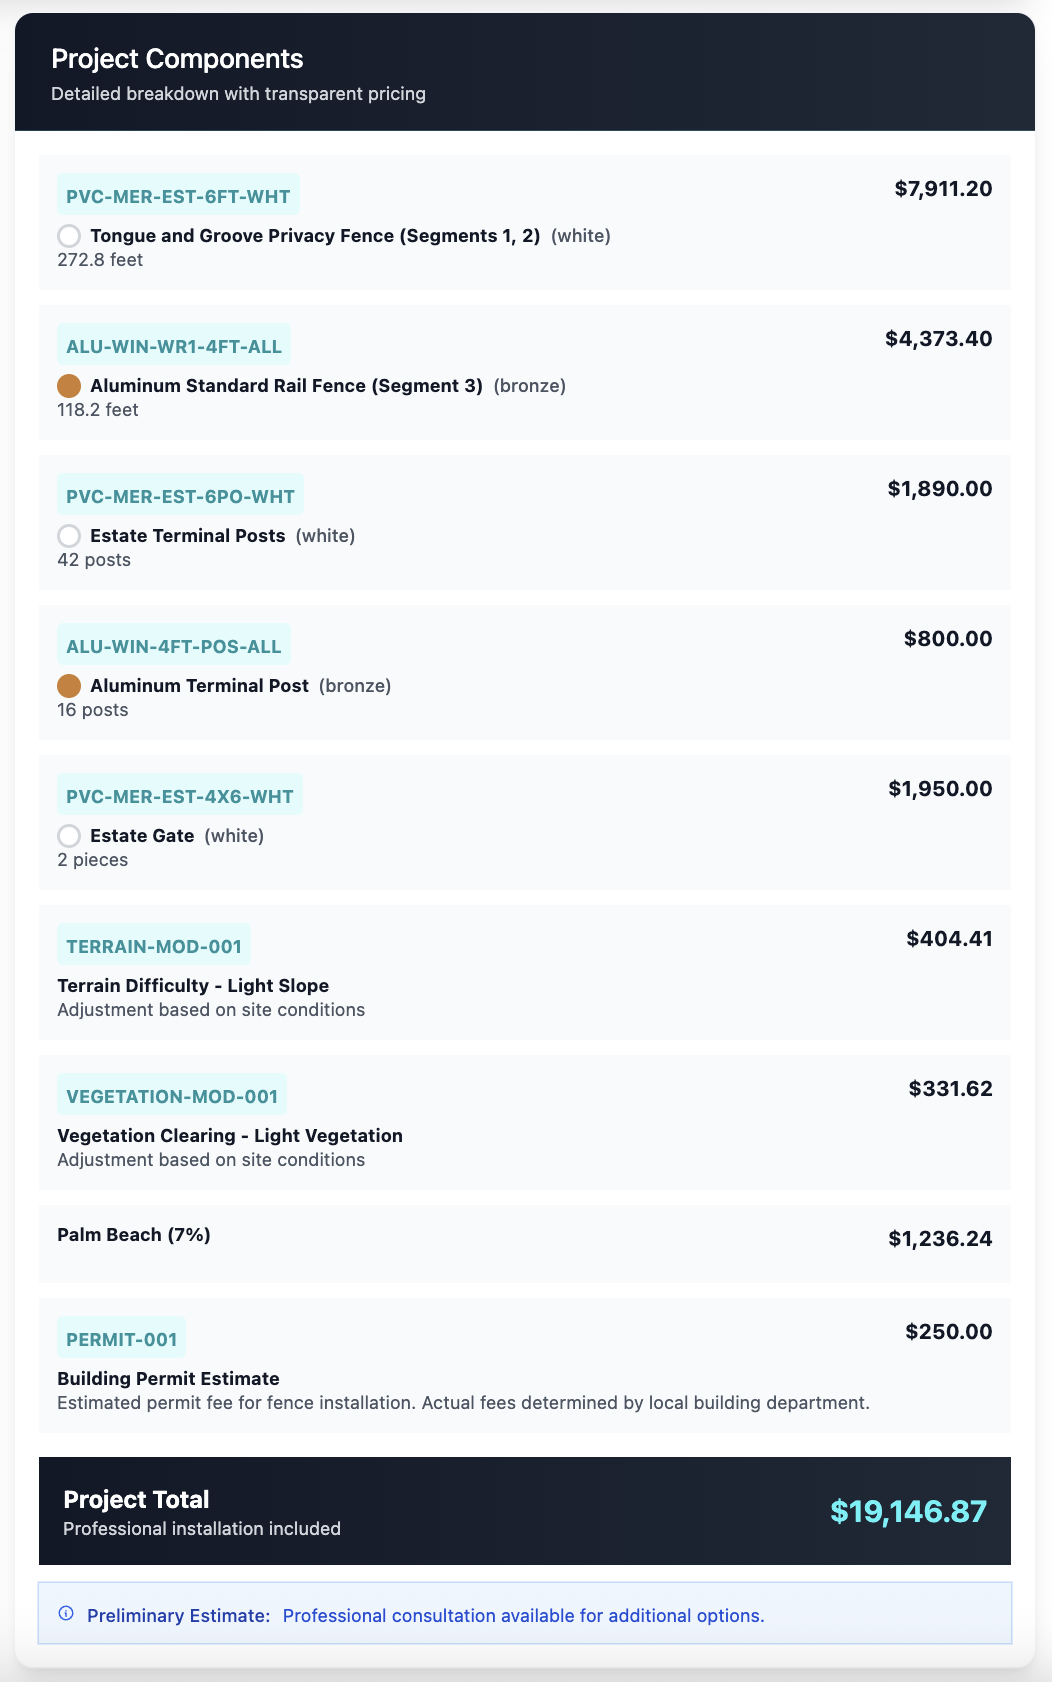
Task: Click the Project Components header title
Action: pyautogui.click(x=177, y=59)
